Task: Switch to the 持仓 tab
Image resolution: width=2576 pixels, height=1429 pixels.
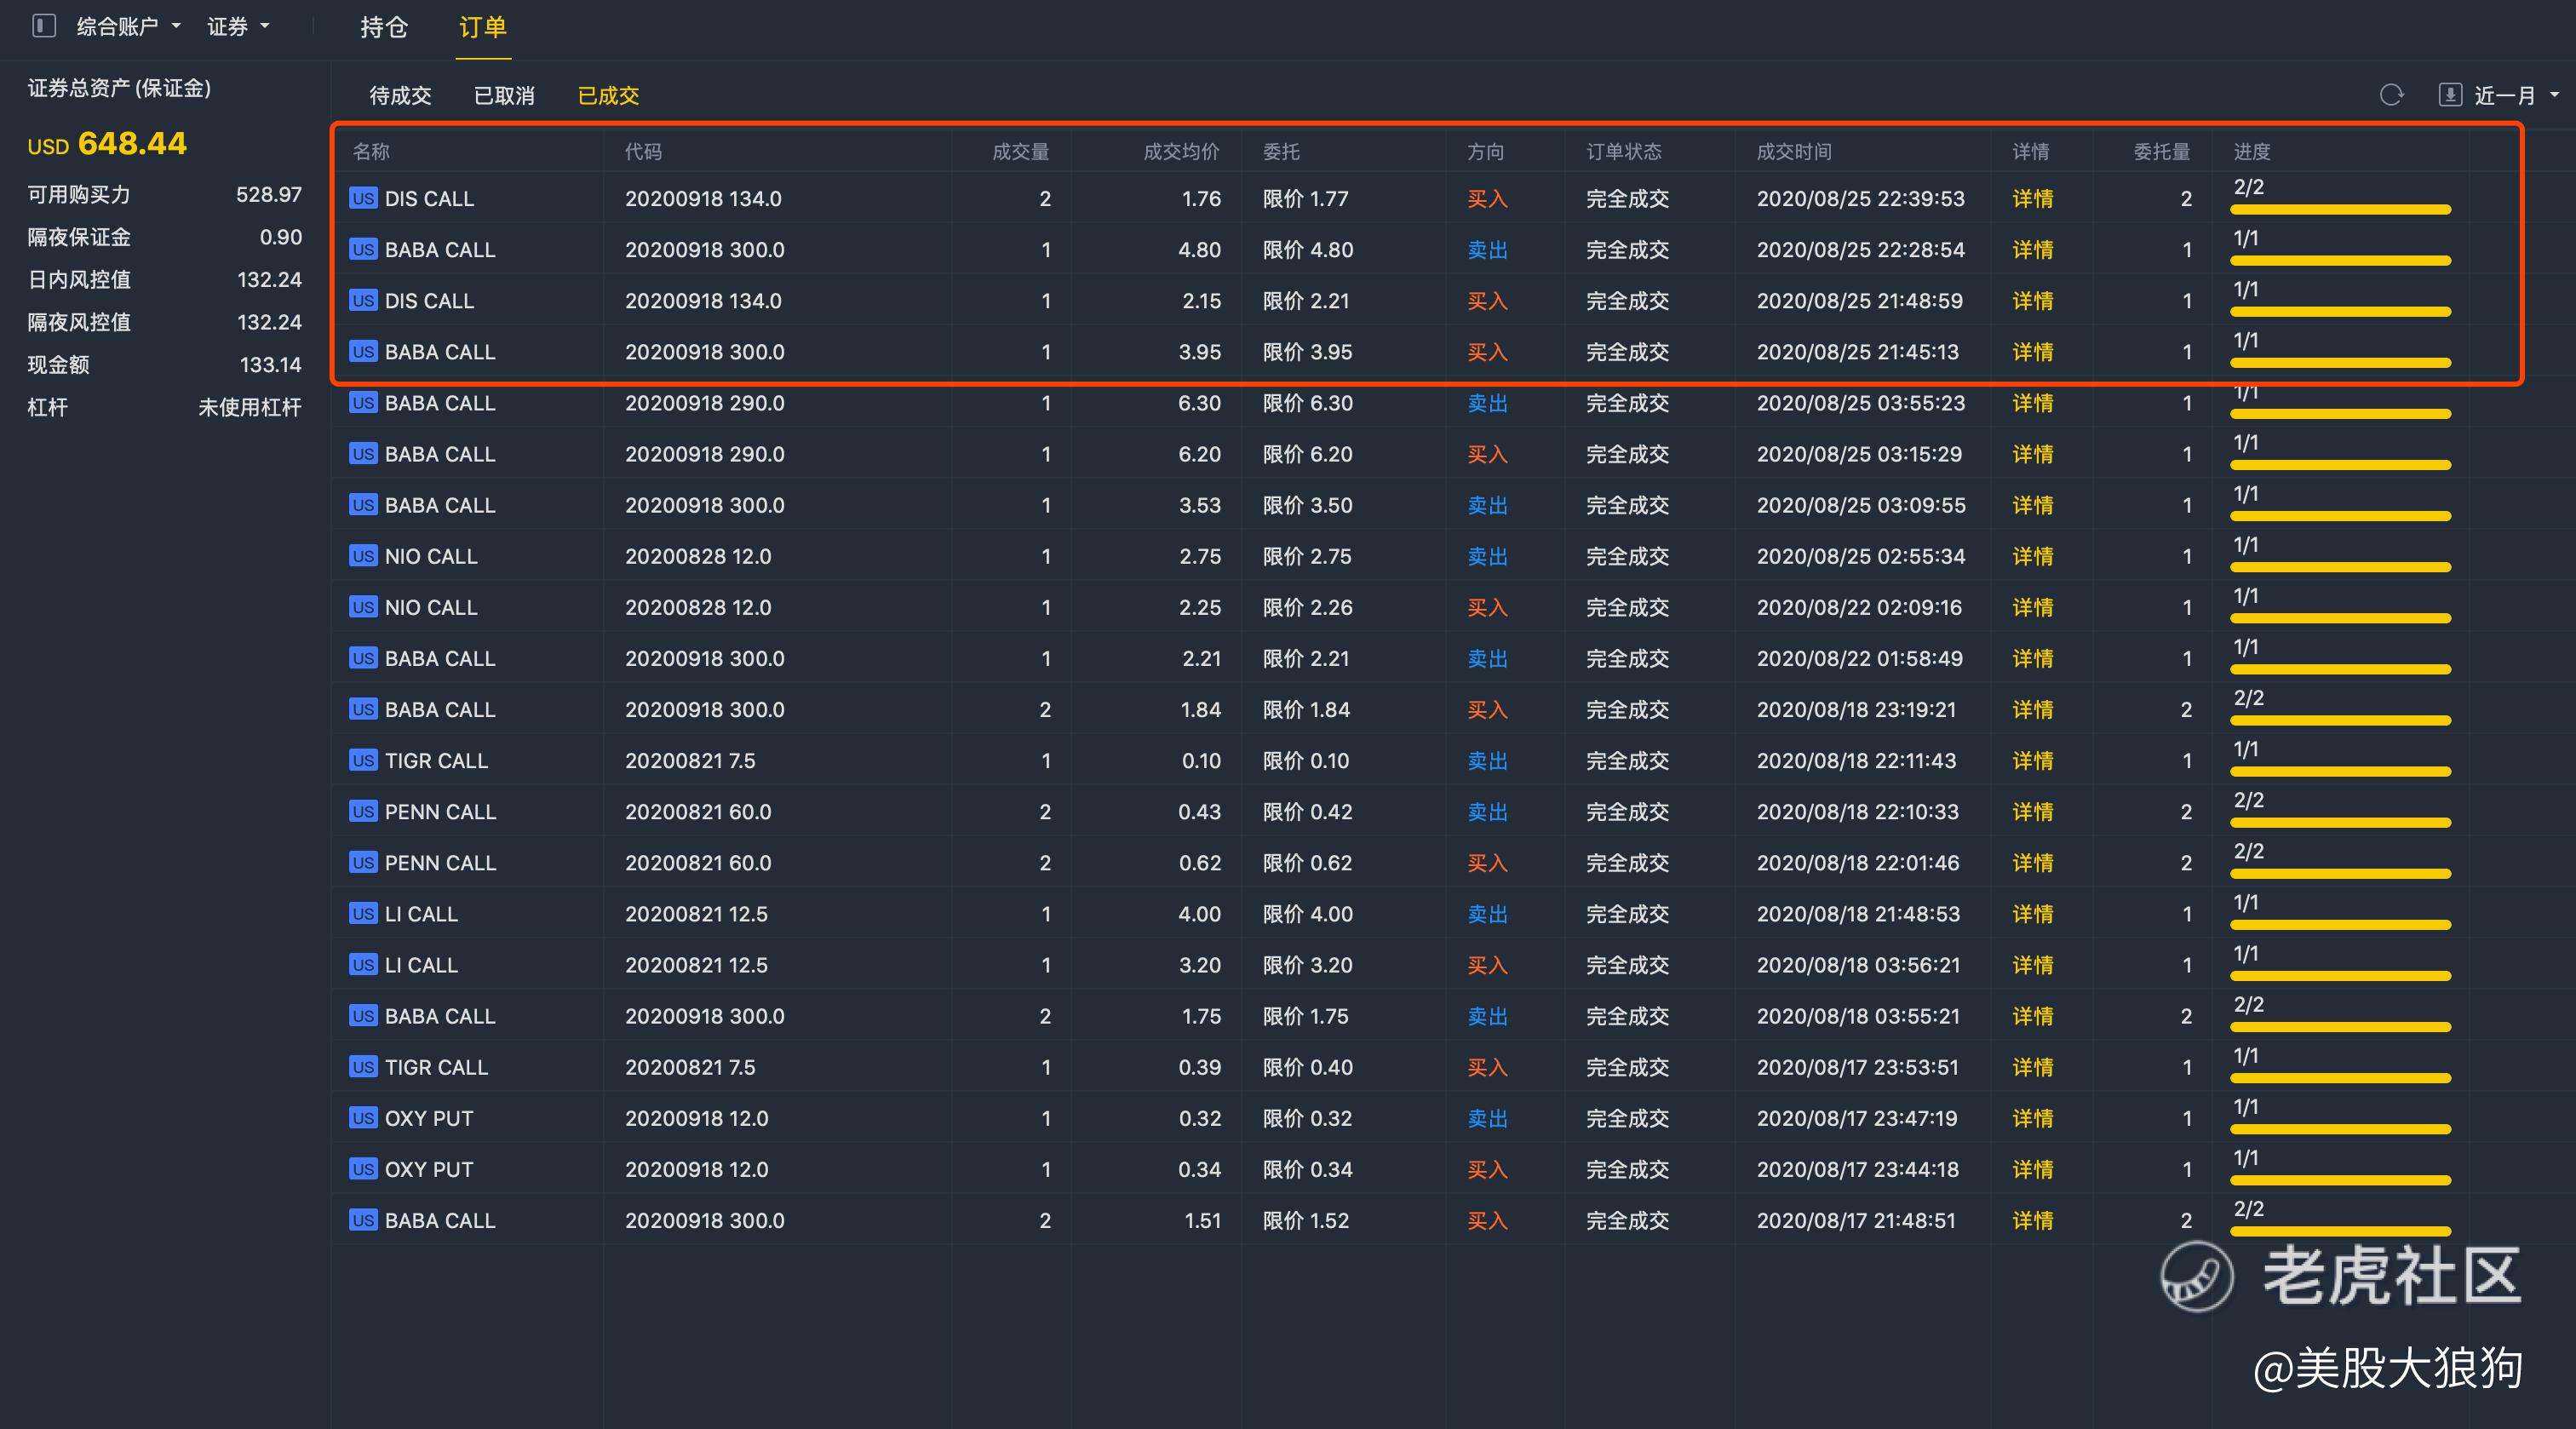Action: click(x=384, y=27)
